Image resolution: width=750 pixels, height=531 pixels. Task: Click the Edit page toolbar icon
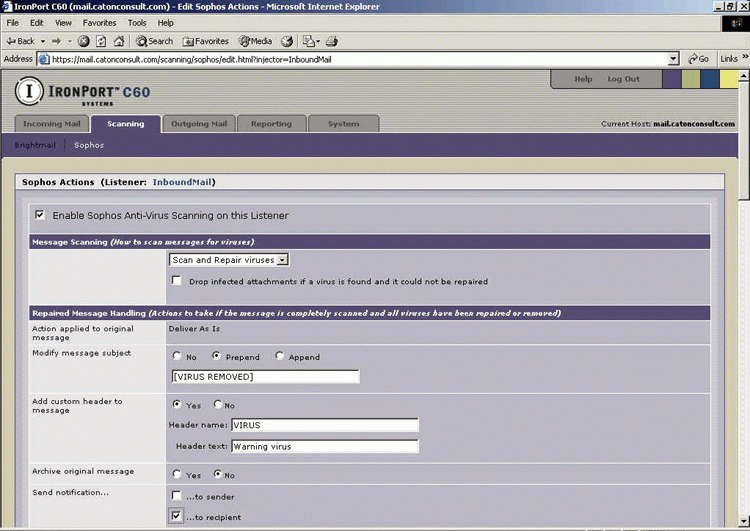[309, 41]
